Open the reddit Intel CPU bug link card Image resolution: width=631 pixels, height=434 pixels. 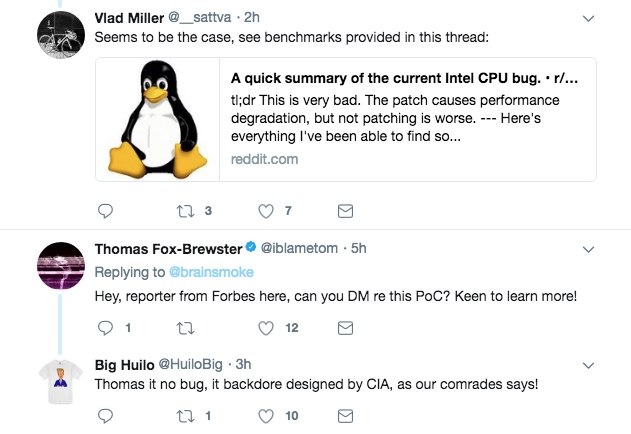pos(409,119)
